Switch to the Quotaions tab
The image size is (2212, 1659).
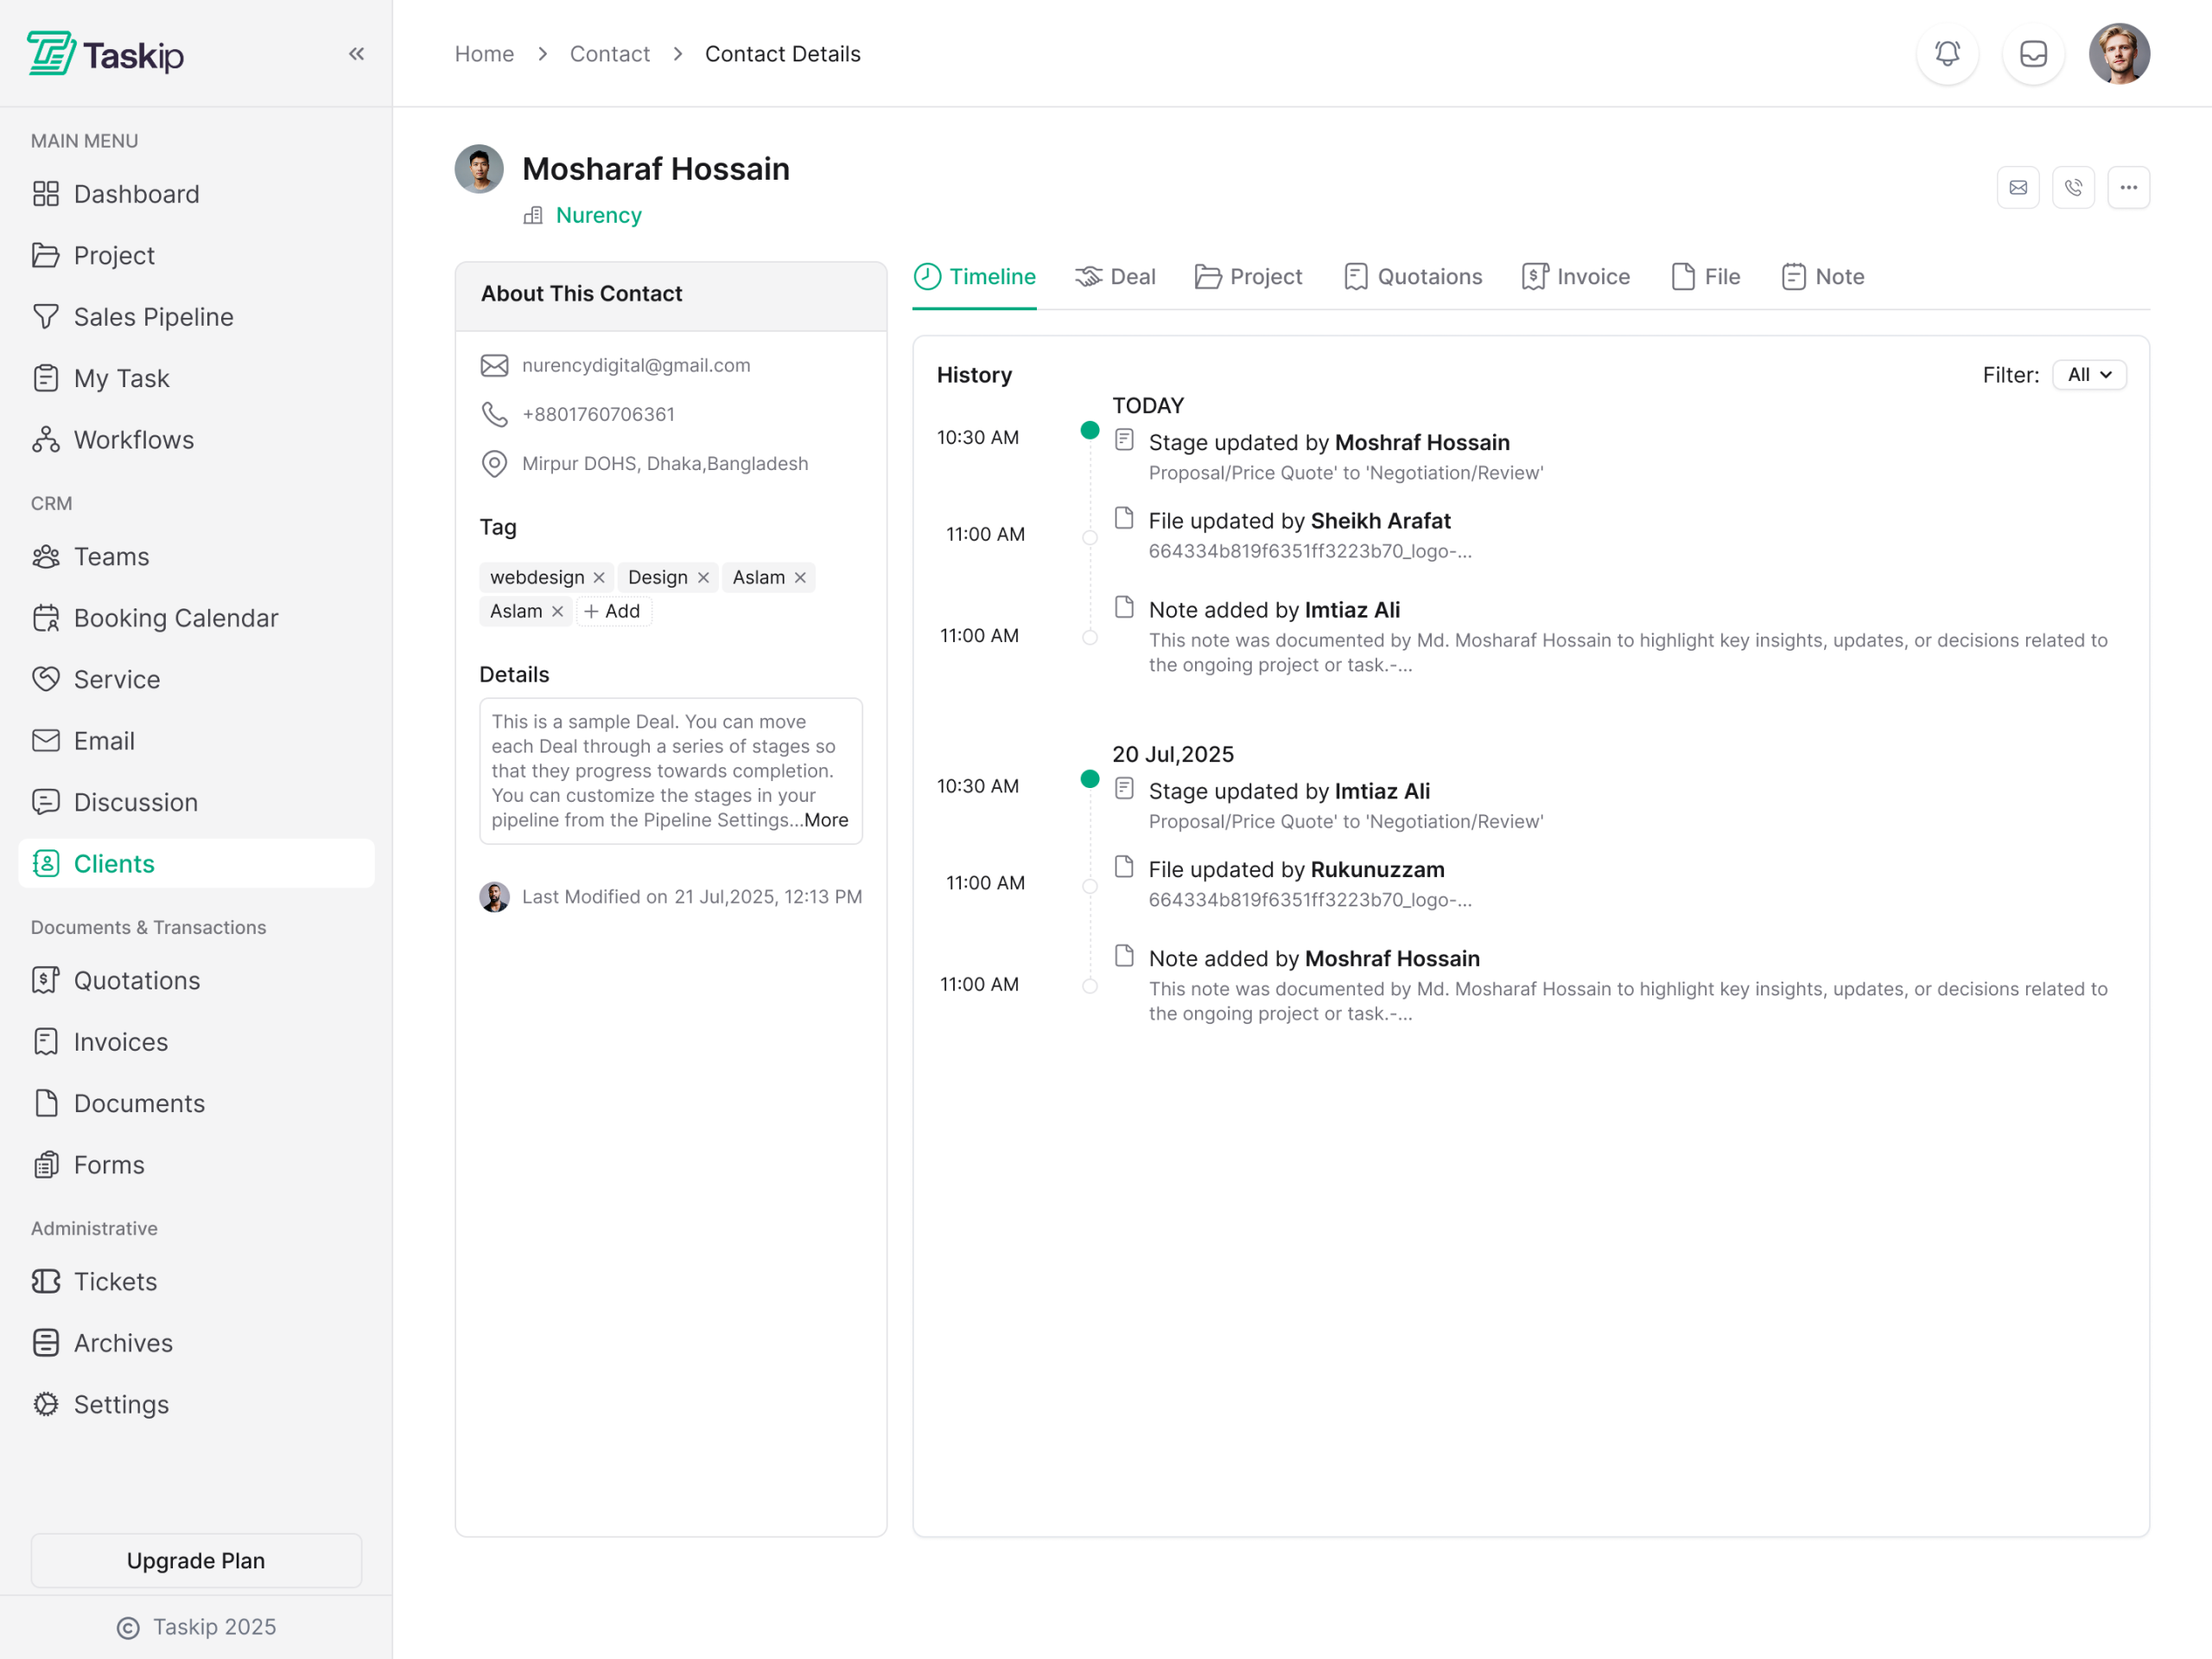1412,277
